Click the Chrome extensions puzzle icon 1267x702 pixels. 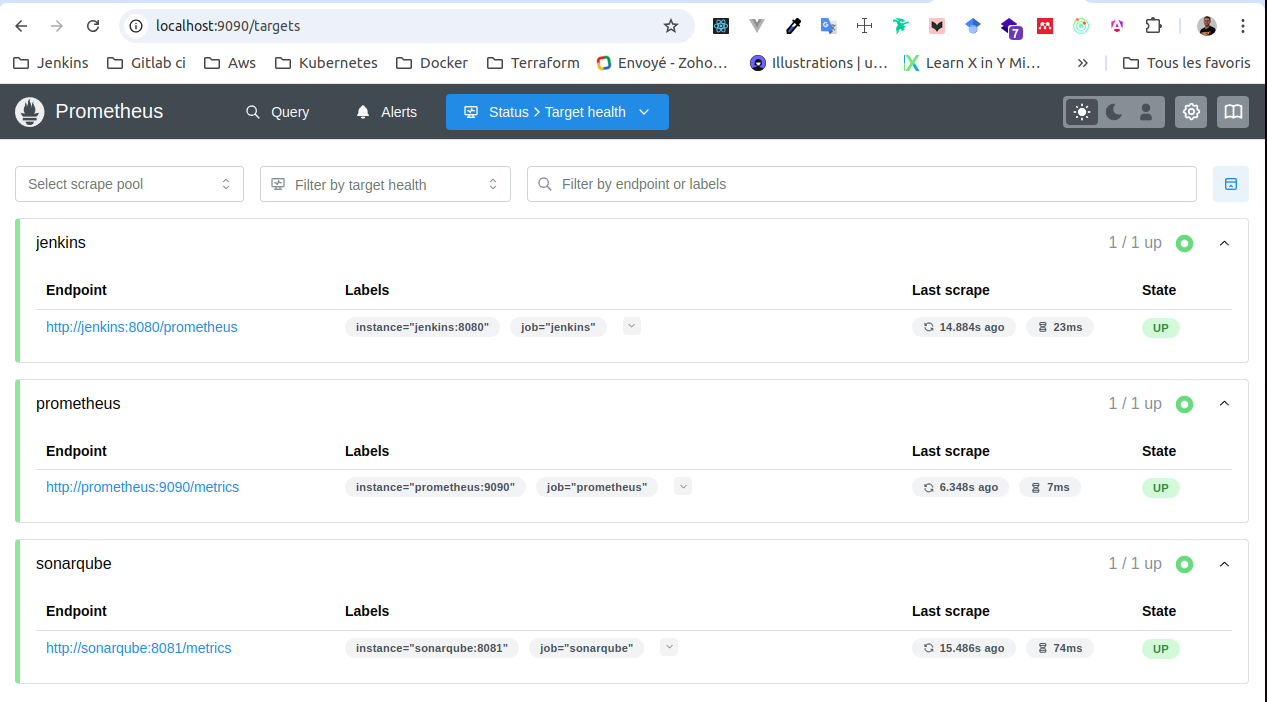point(1153,26)
